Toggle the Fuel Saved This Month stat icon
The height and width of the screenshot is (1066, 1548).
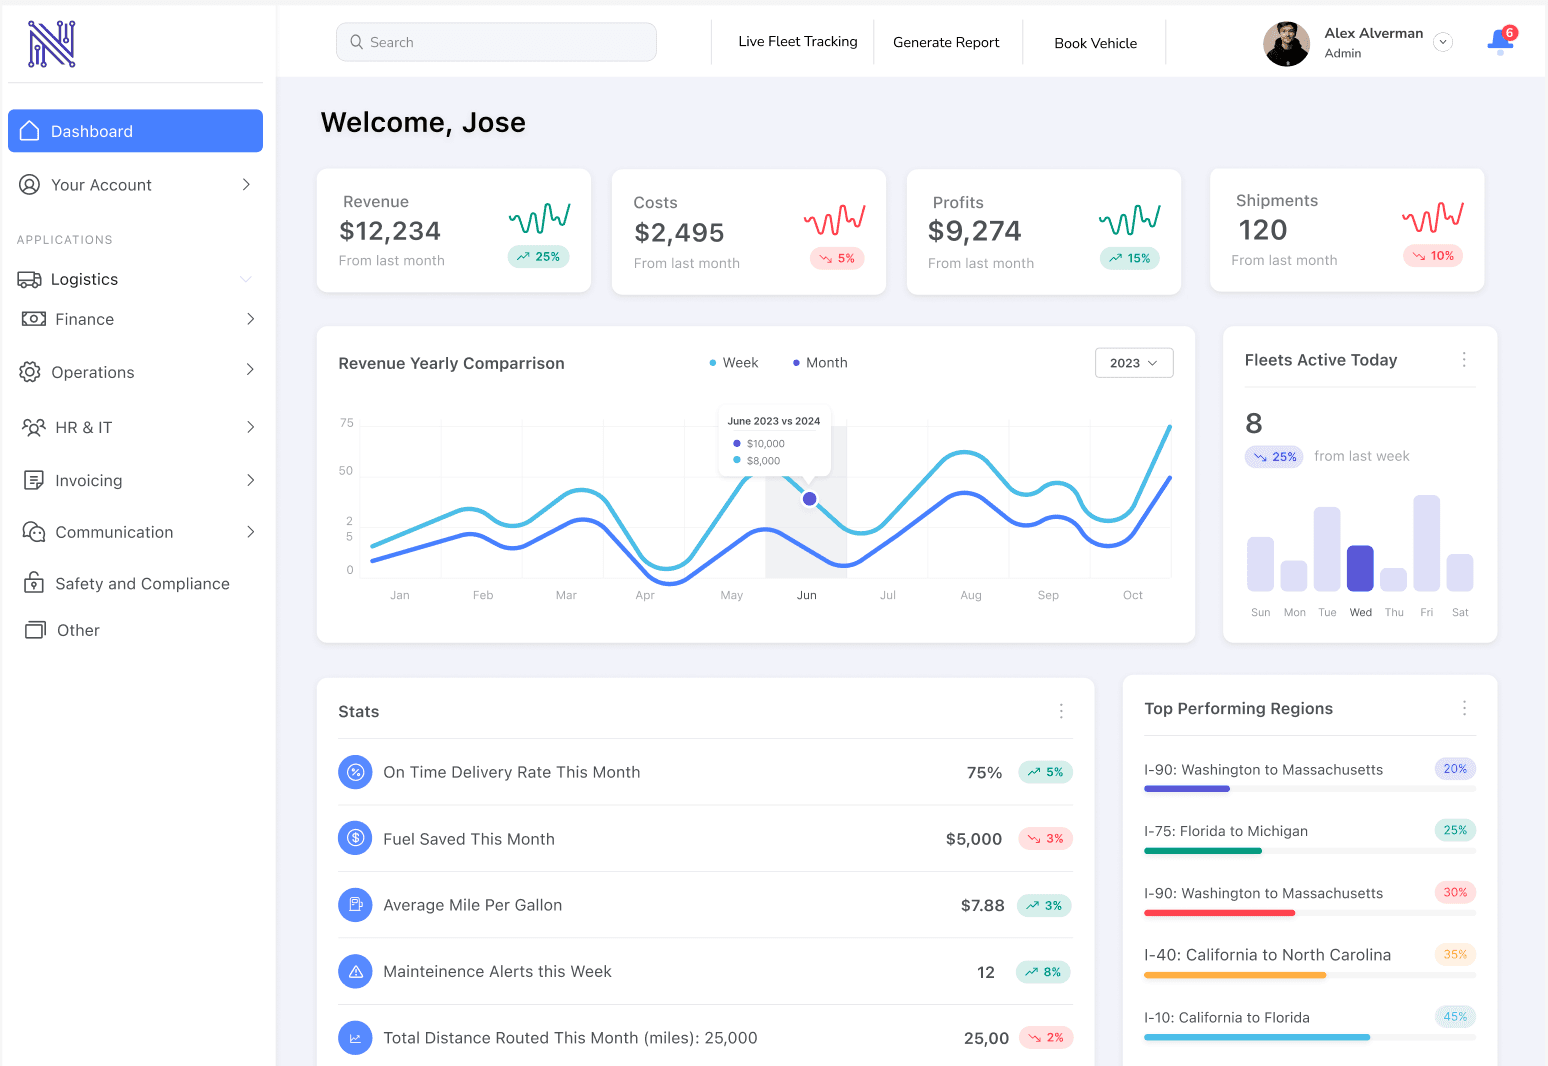[x=355, y=838]
